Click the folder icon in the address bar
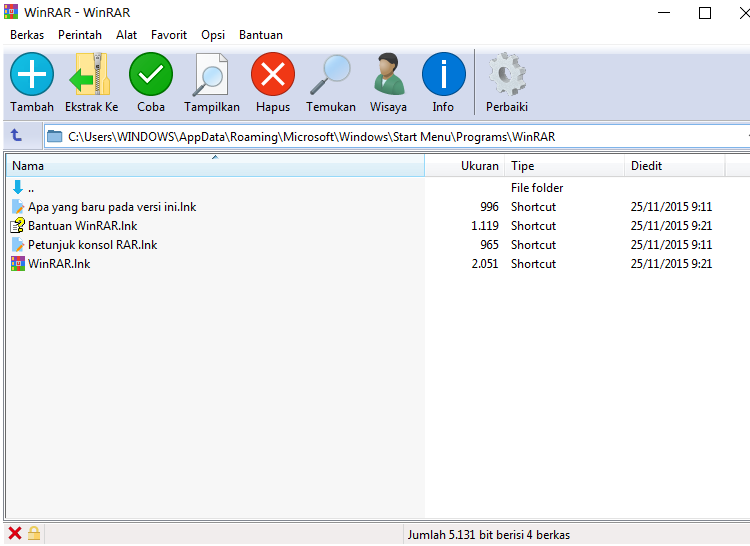750x546 pixels. 55,137
